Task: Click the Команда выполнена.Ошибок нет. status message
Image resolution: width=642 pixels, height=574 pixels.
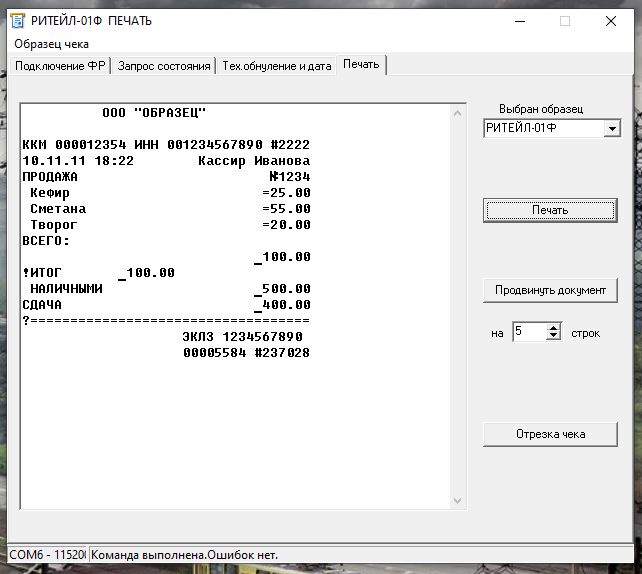Action: [x=184, y=555]
